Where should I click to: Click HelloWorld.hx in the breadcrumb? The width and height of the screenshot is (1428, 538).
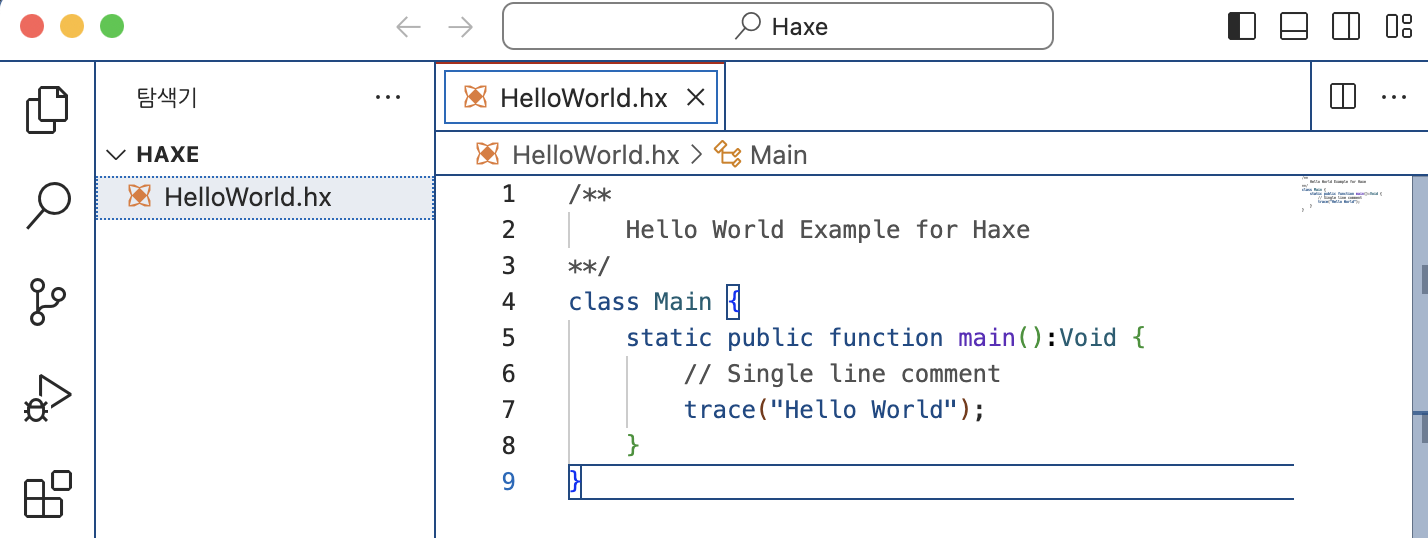click(x=595, y=155)
